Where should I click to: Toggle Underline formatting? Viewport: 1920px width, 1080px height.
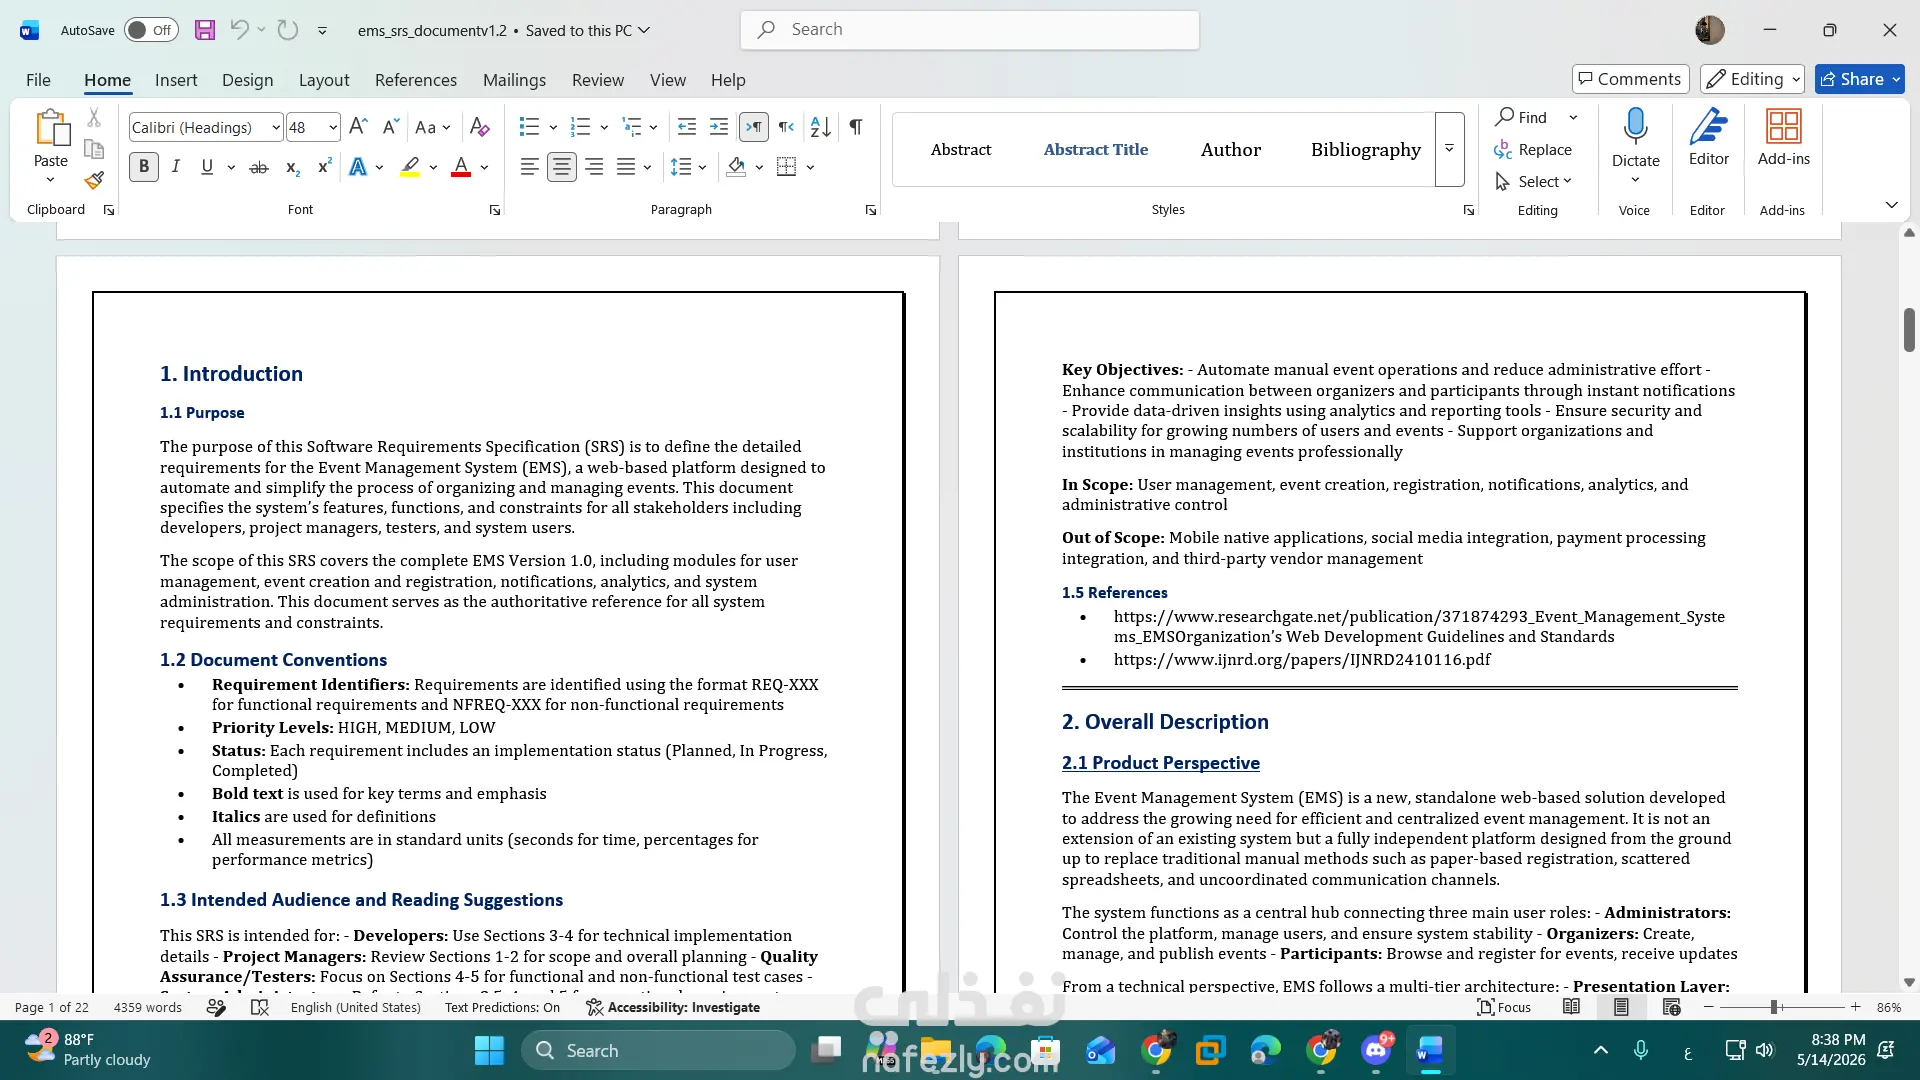click(207, 167)
